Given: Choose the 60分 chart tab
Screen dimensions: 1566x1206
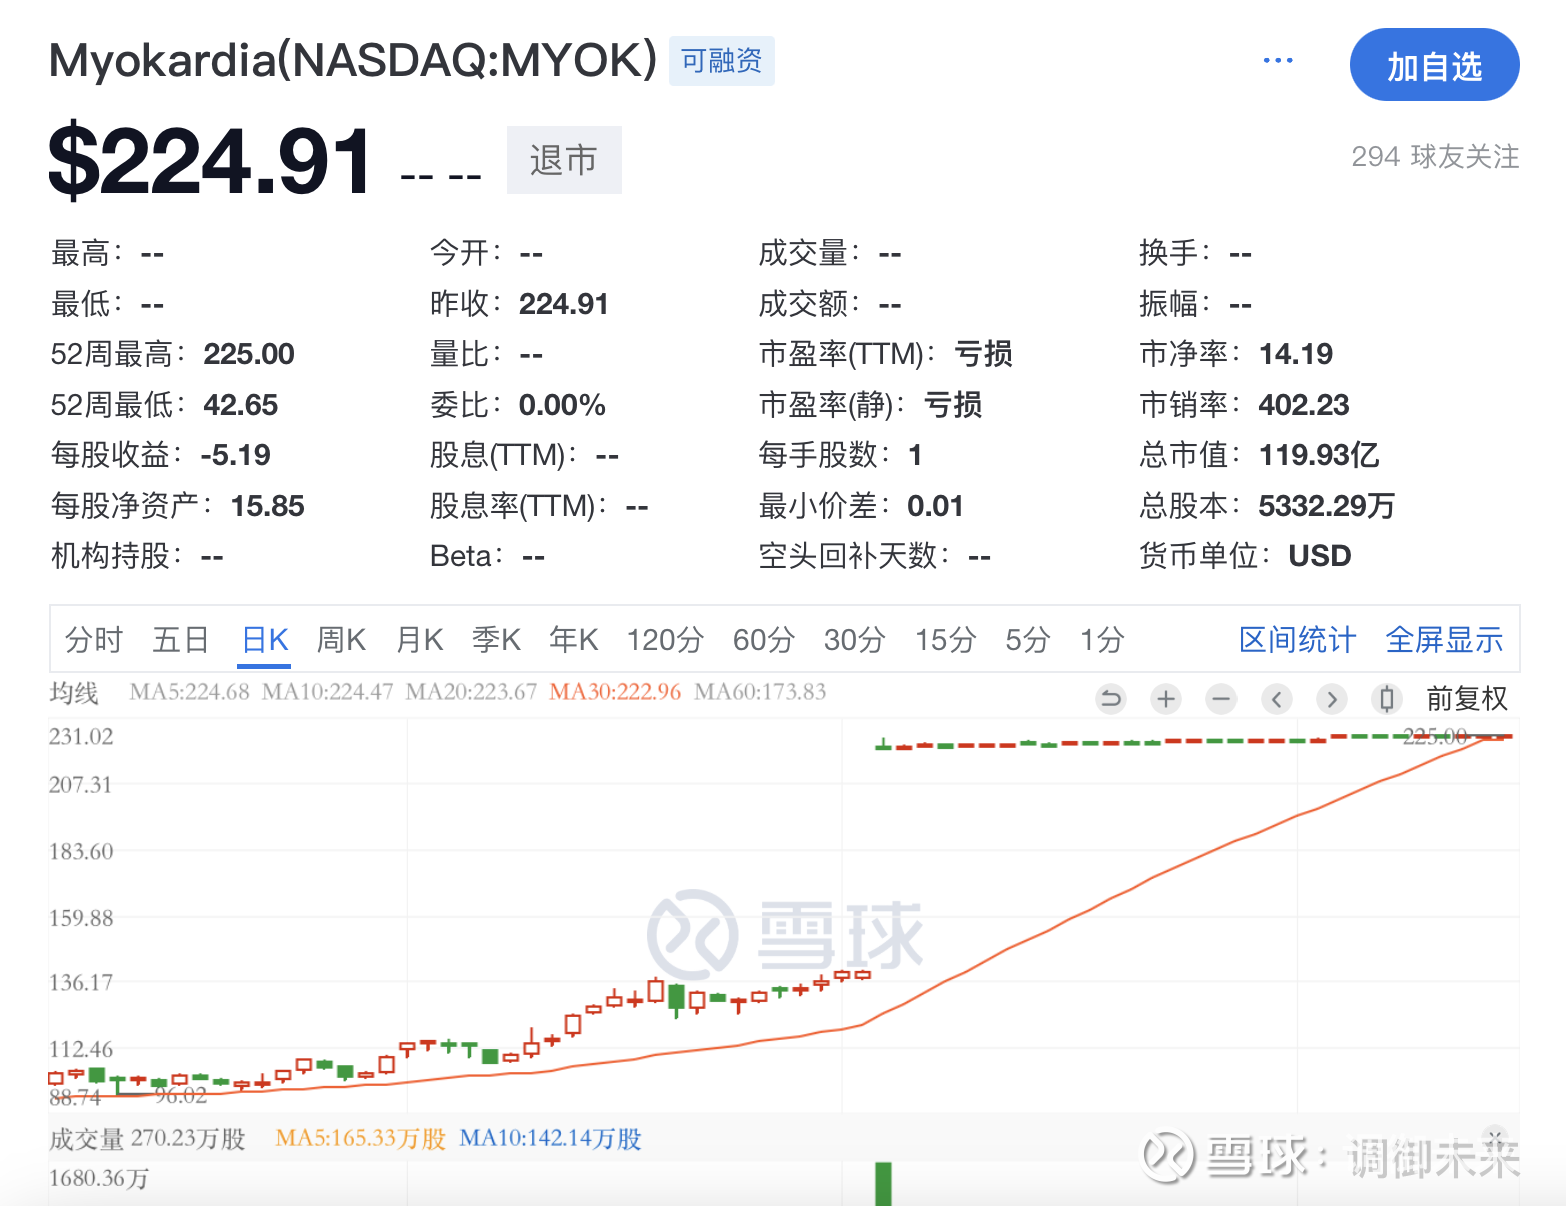Looking at the screenshot, I should (x=764, y=640).
